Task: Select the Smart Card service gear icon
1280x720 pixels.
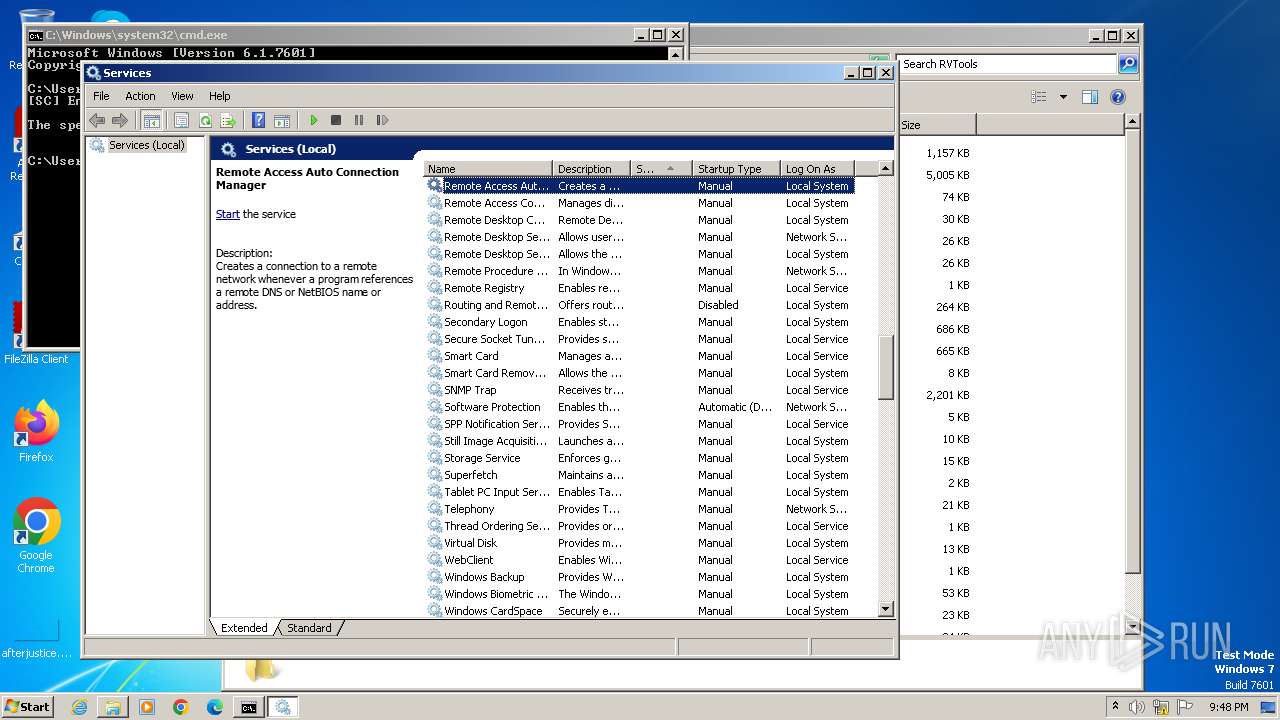Action: 435,355
